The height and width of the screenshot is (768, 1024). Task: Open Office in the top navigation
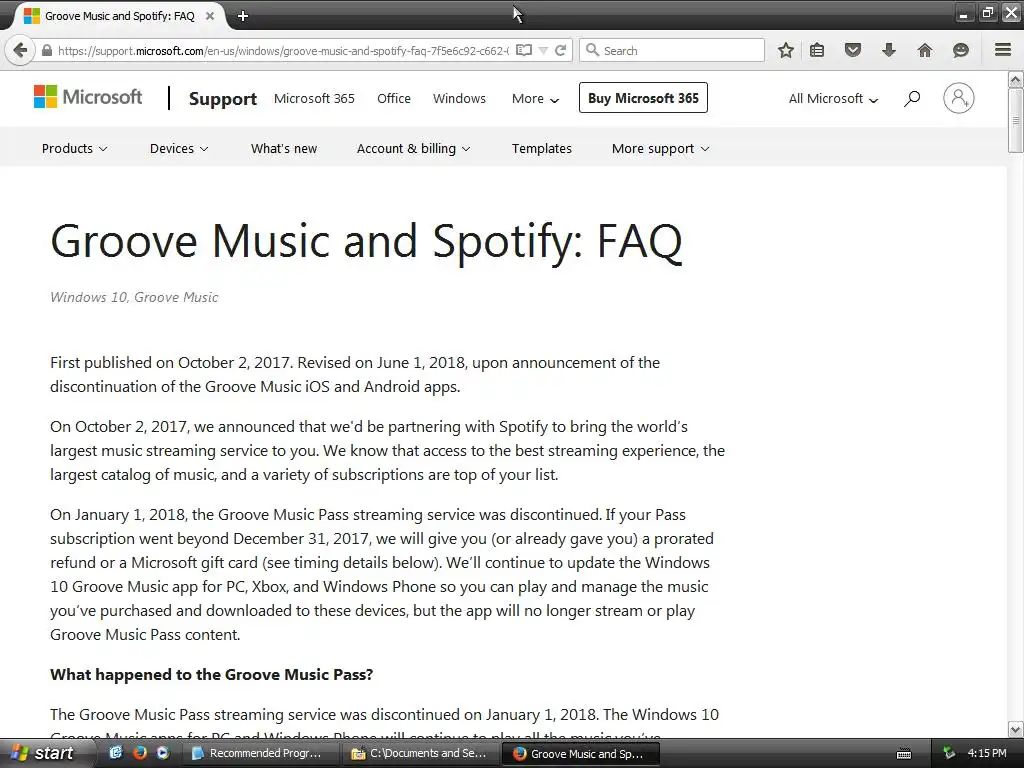click(x=394, y=99)
